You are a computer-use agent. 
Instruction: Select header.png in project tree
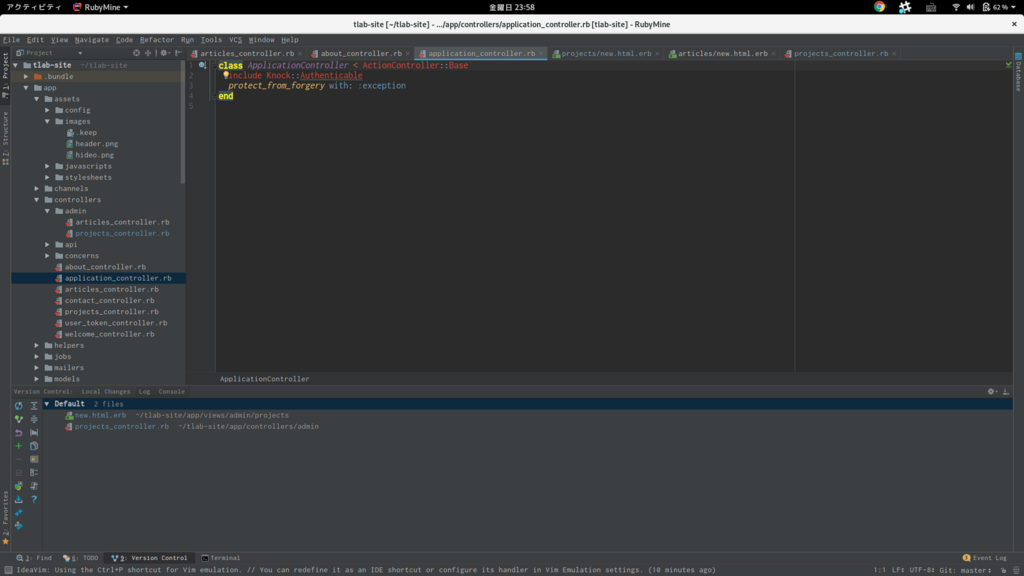[x=96, y=144]
